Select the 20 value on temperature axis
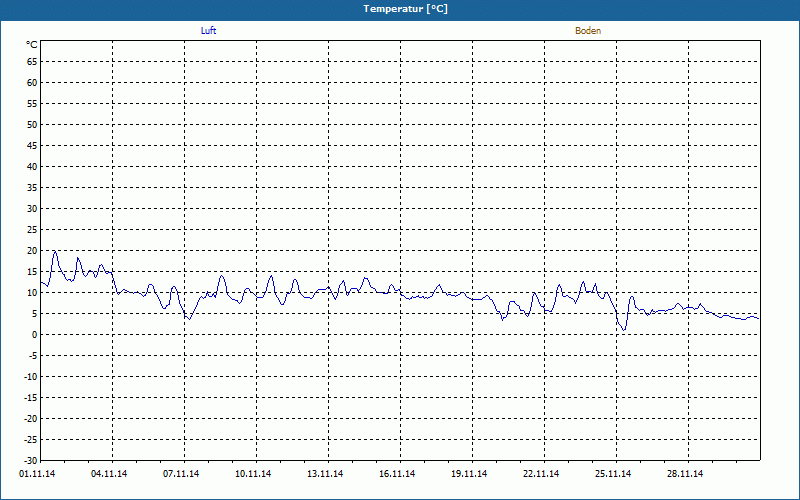800x500 pixels. (x=32, y=251)
